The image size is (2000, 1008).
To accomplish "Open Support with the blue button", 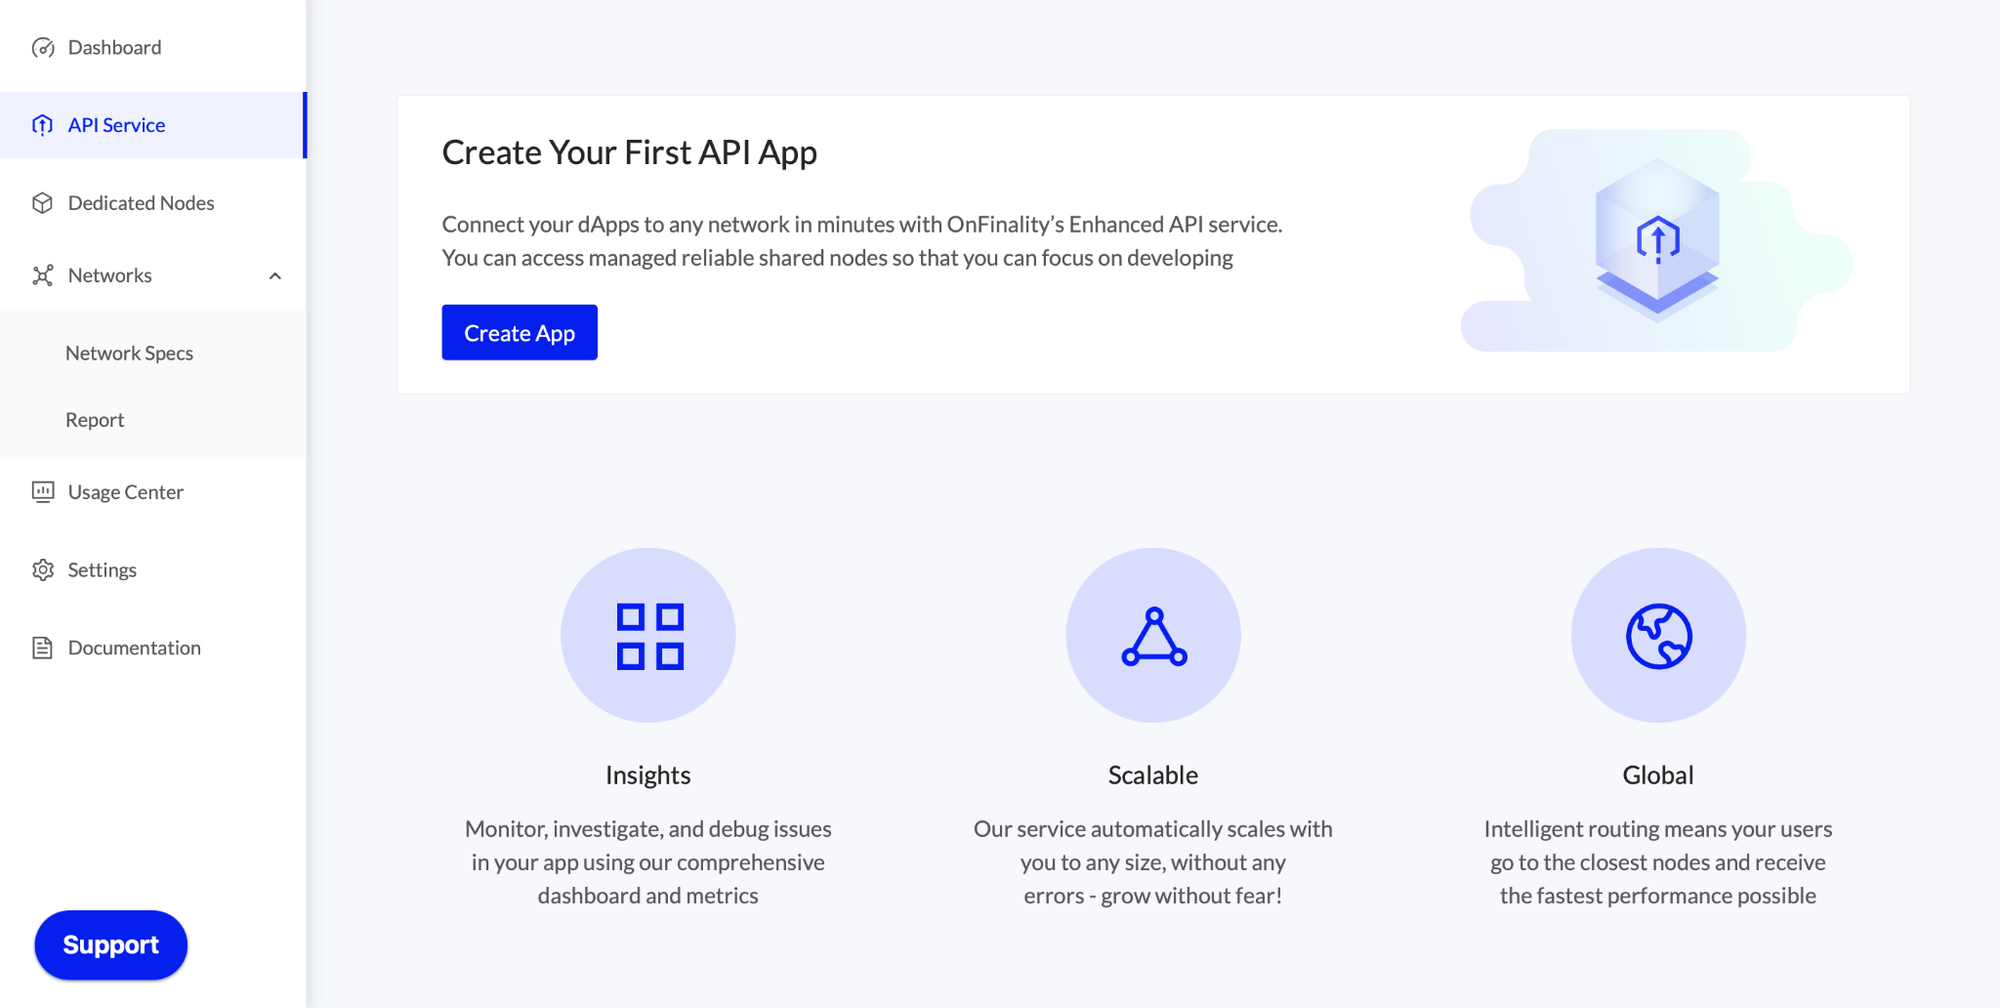I will pyautogui.click(x=111, y=944).
